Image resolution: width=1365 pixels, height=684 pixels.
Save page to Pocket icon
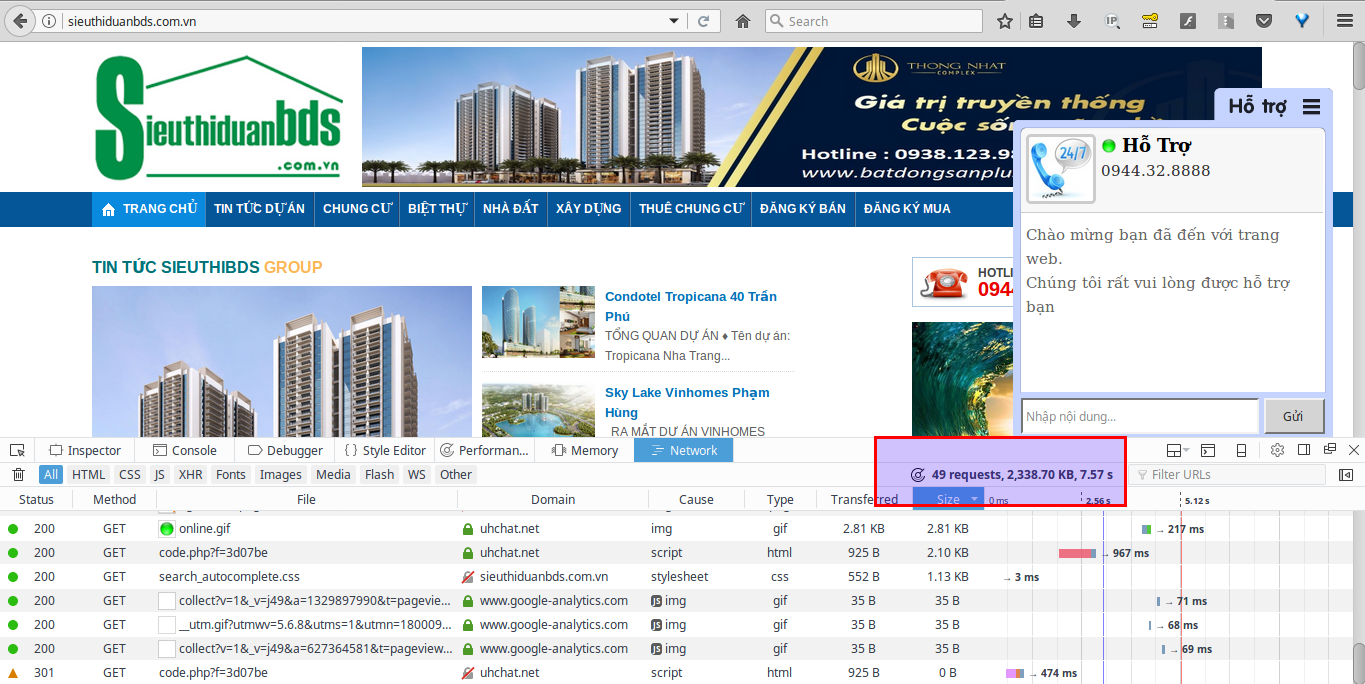point(1264,21)
